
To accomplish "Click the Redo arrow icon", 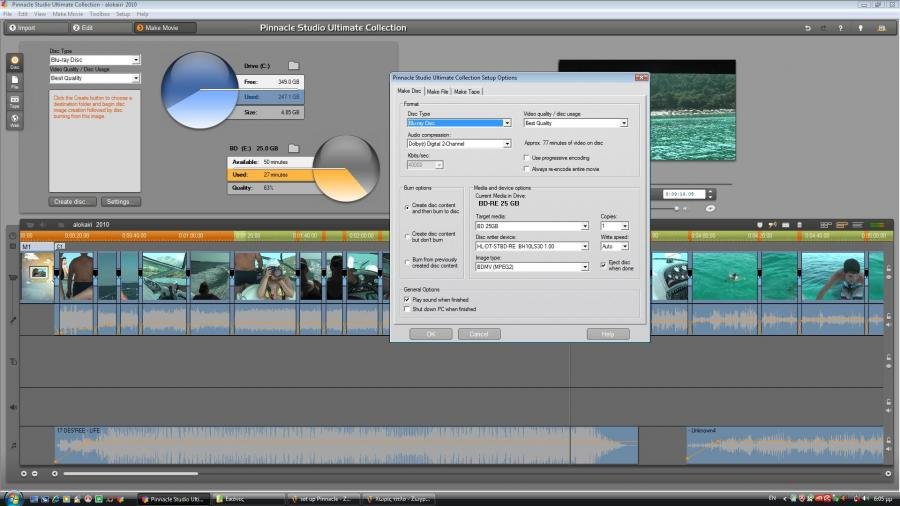I will click(823, 28).
